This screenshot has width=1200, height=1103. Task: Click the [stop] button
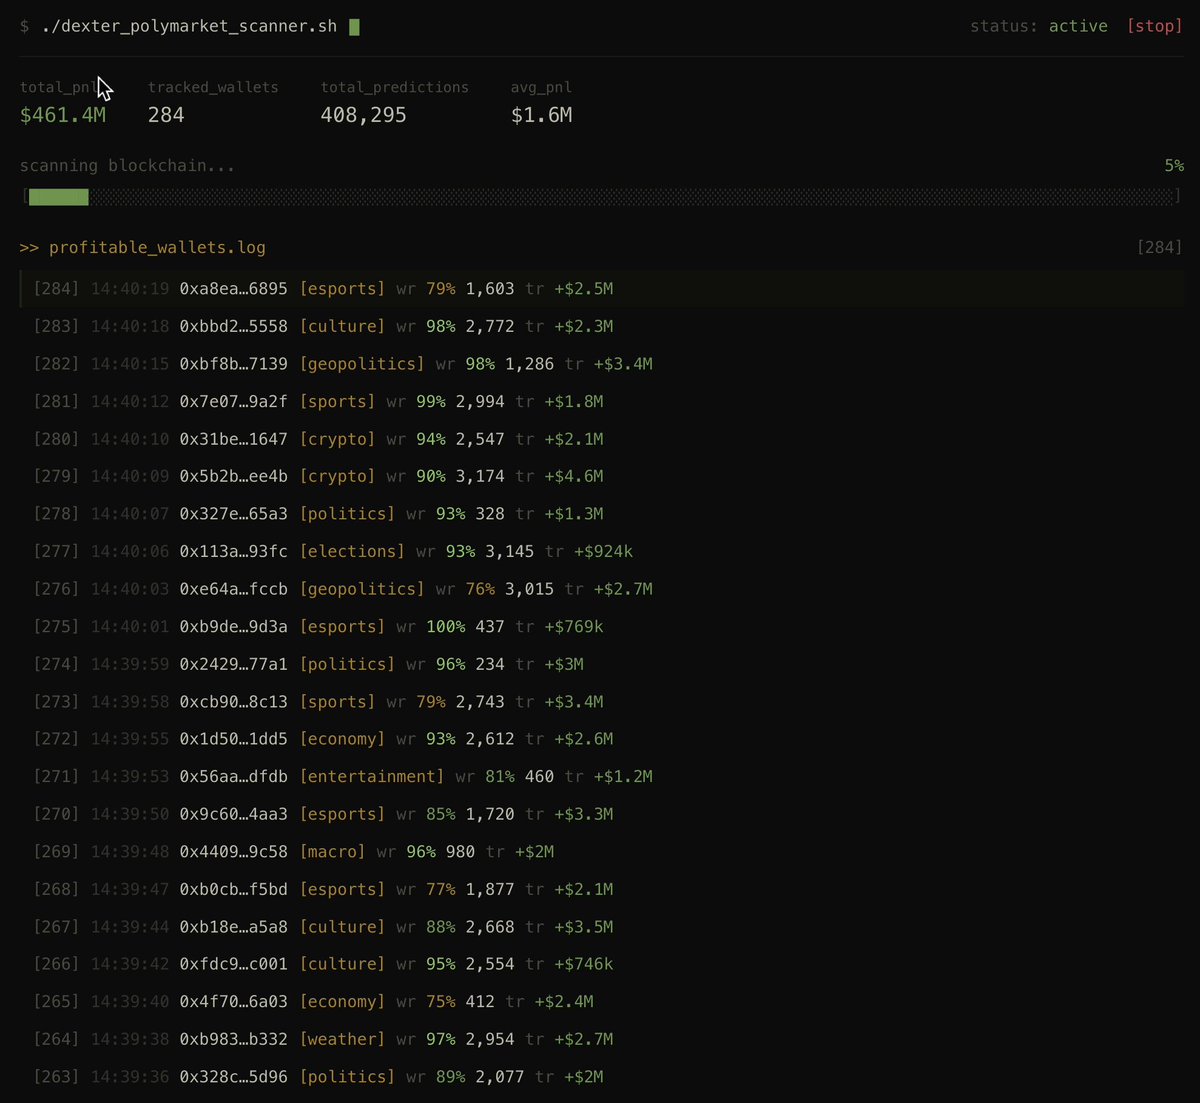[1155, 26]
